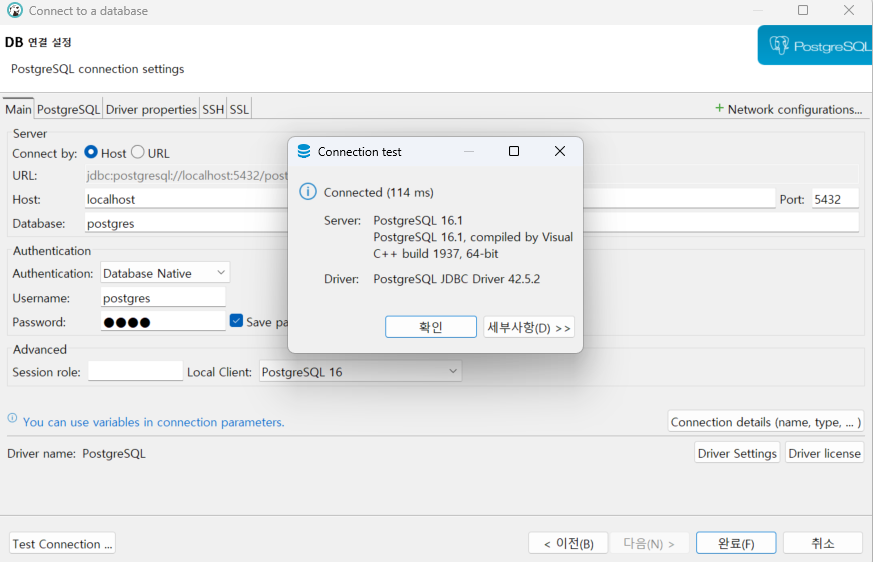The width and height of the screenshot is (873, 562).
Task: Finish setup with 완료(F) button
Action: coord(736,543)
